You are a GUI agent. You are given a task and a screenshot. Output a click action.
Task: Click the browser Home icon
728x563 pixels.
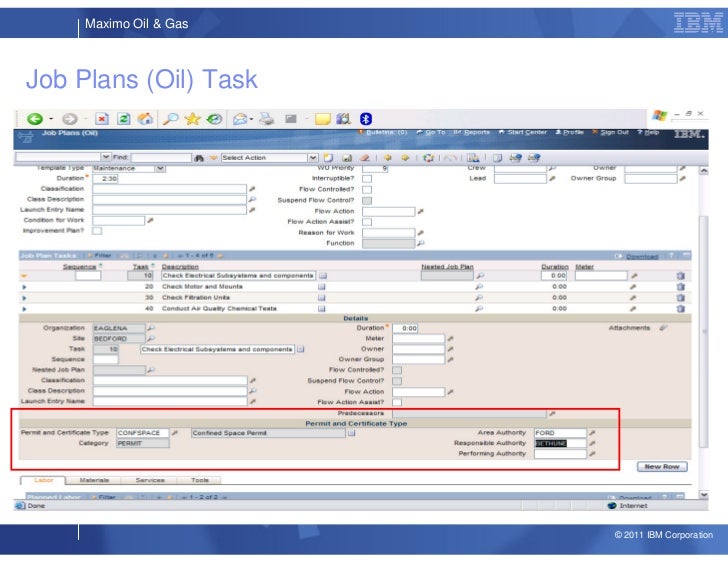pyautogui.click(x=145, y=119)
